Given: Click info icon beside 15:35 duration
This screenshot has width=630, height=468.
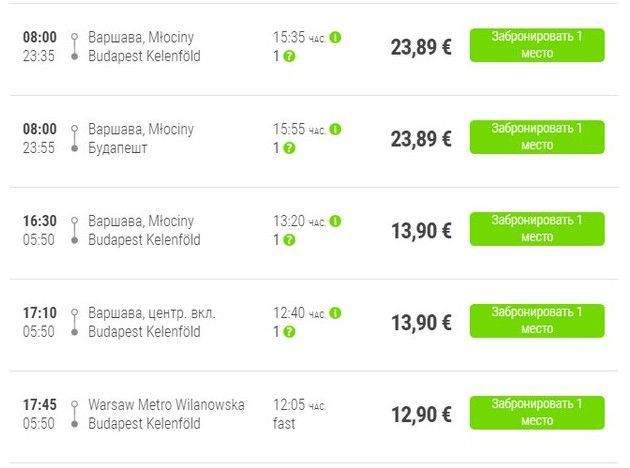Looking at the screenshot, I should [335, 38].
